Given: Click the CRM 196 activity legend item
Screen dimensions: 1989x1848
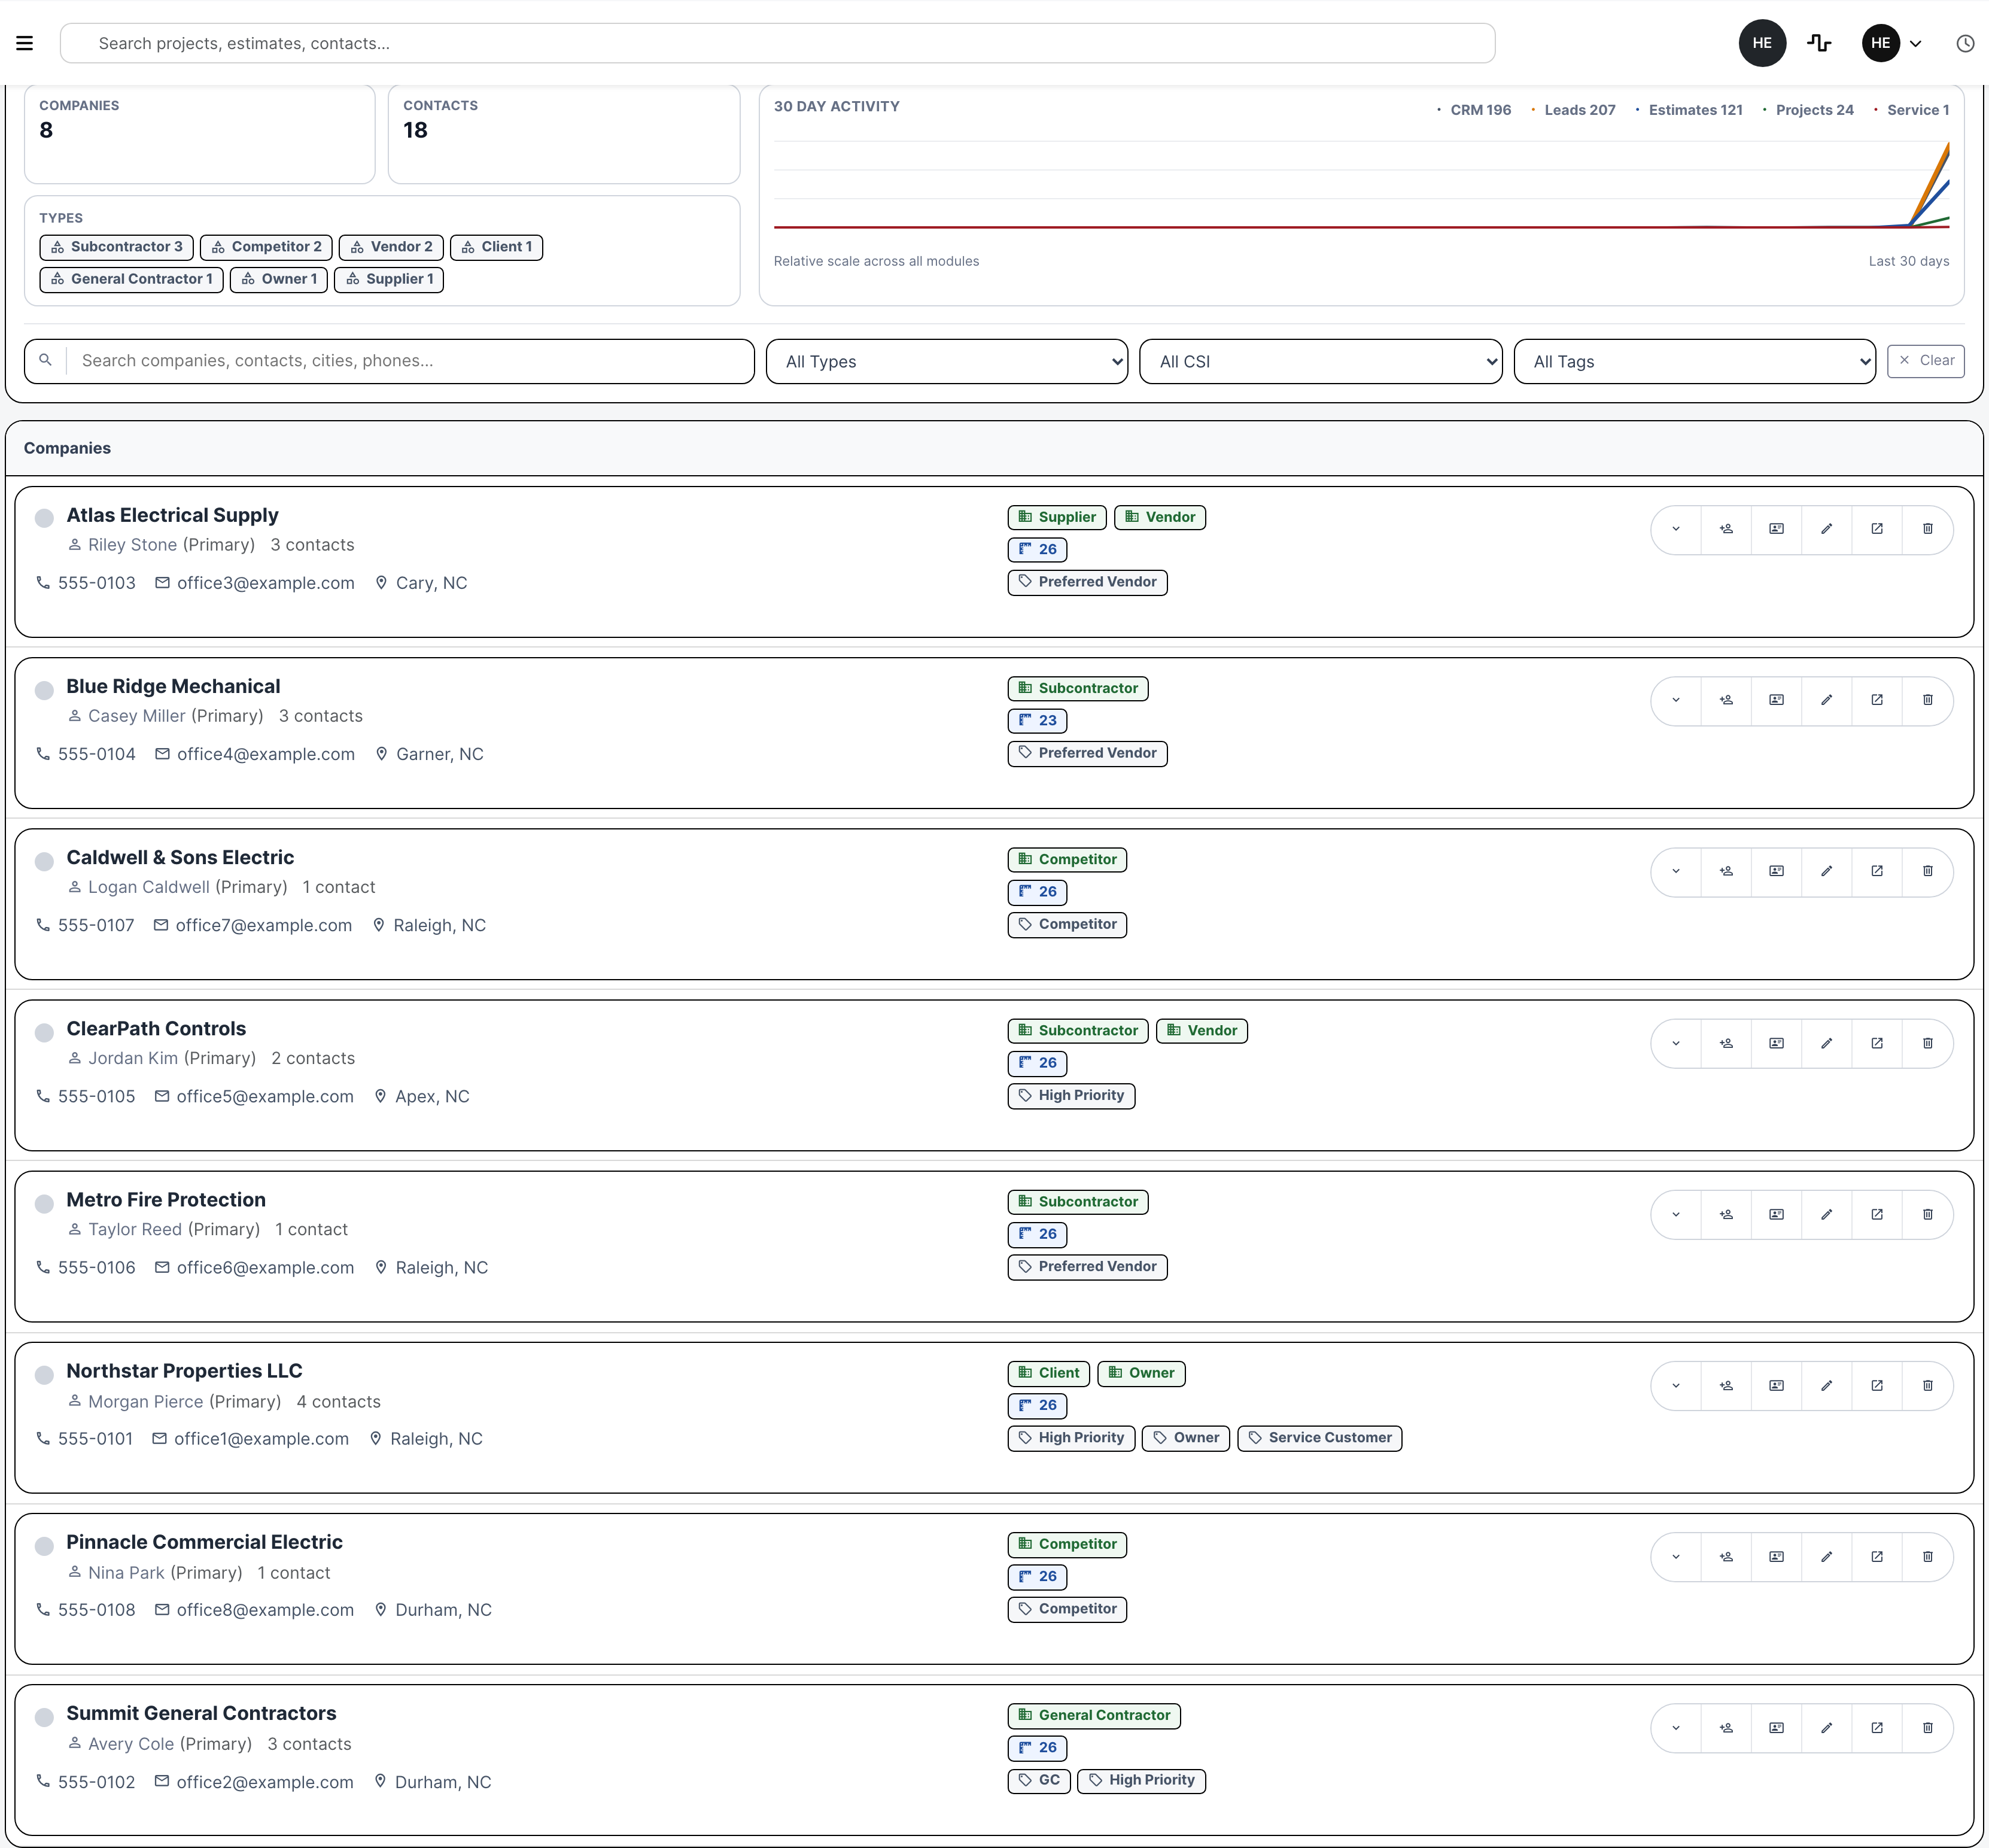Looking at the screenshot, I should [1474, 110].
